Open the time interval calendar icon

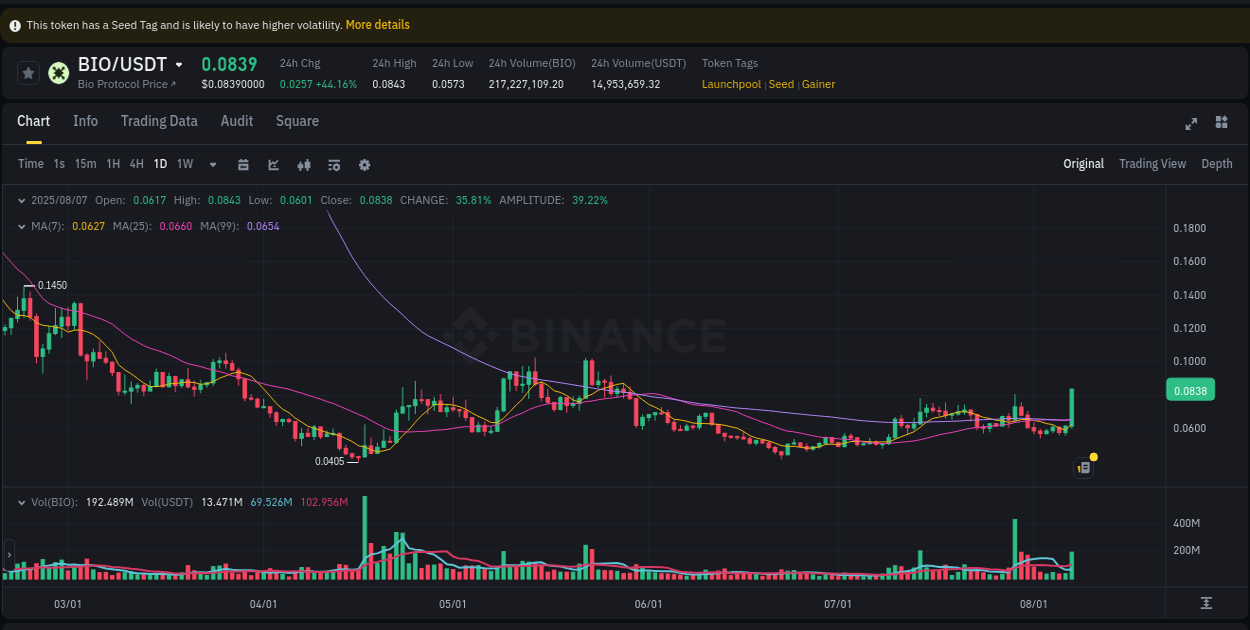coord(243,164)
